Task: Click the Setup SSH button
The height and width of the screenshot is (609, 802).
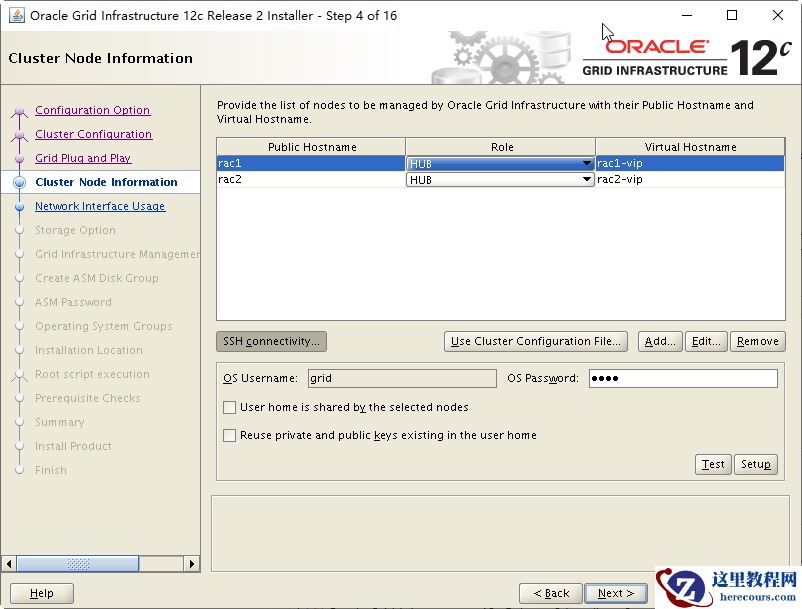Action: pyautogui.click(x=755, y=464)
